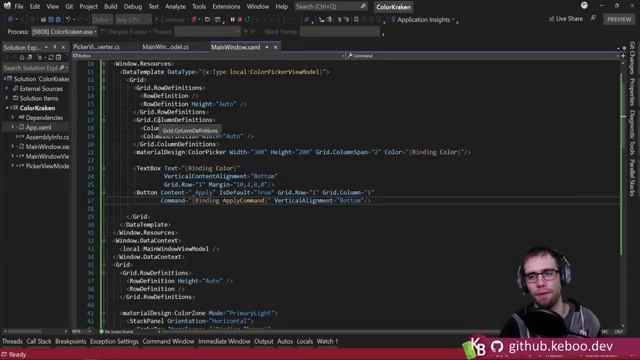Switch to MainWin...odel.cs tab
Viewport: 640px width, 360px height.
click(165, 47)
